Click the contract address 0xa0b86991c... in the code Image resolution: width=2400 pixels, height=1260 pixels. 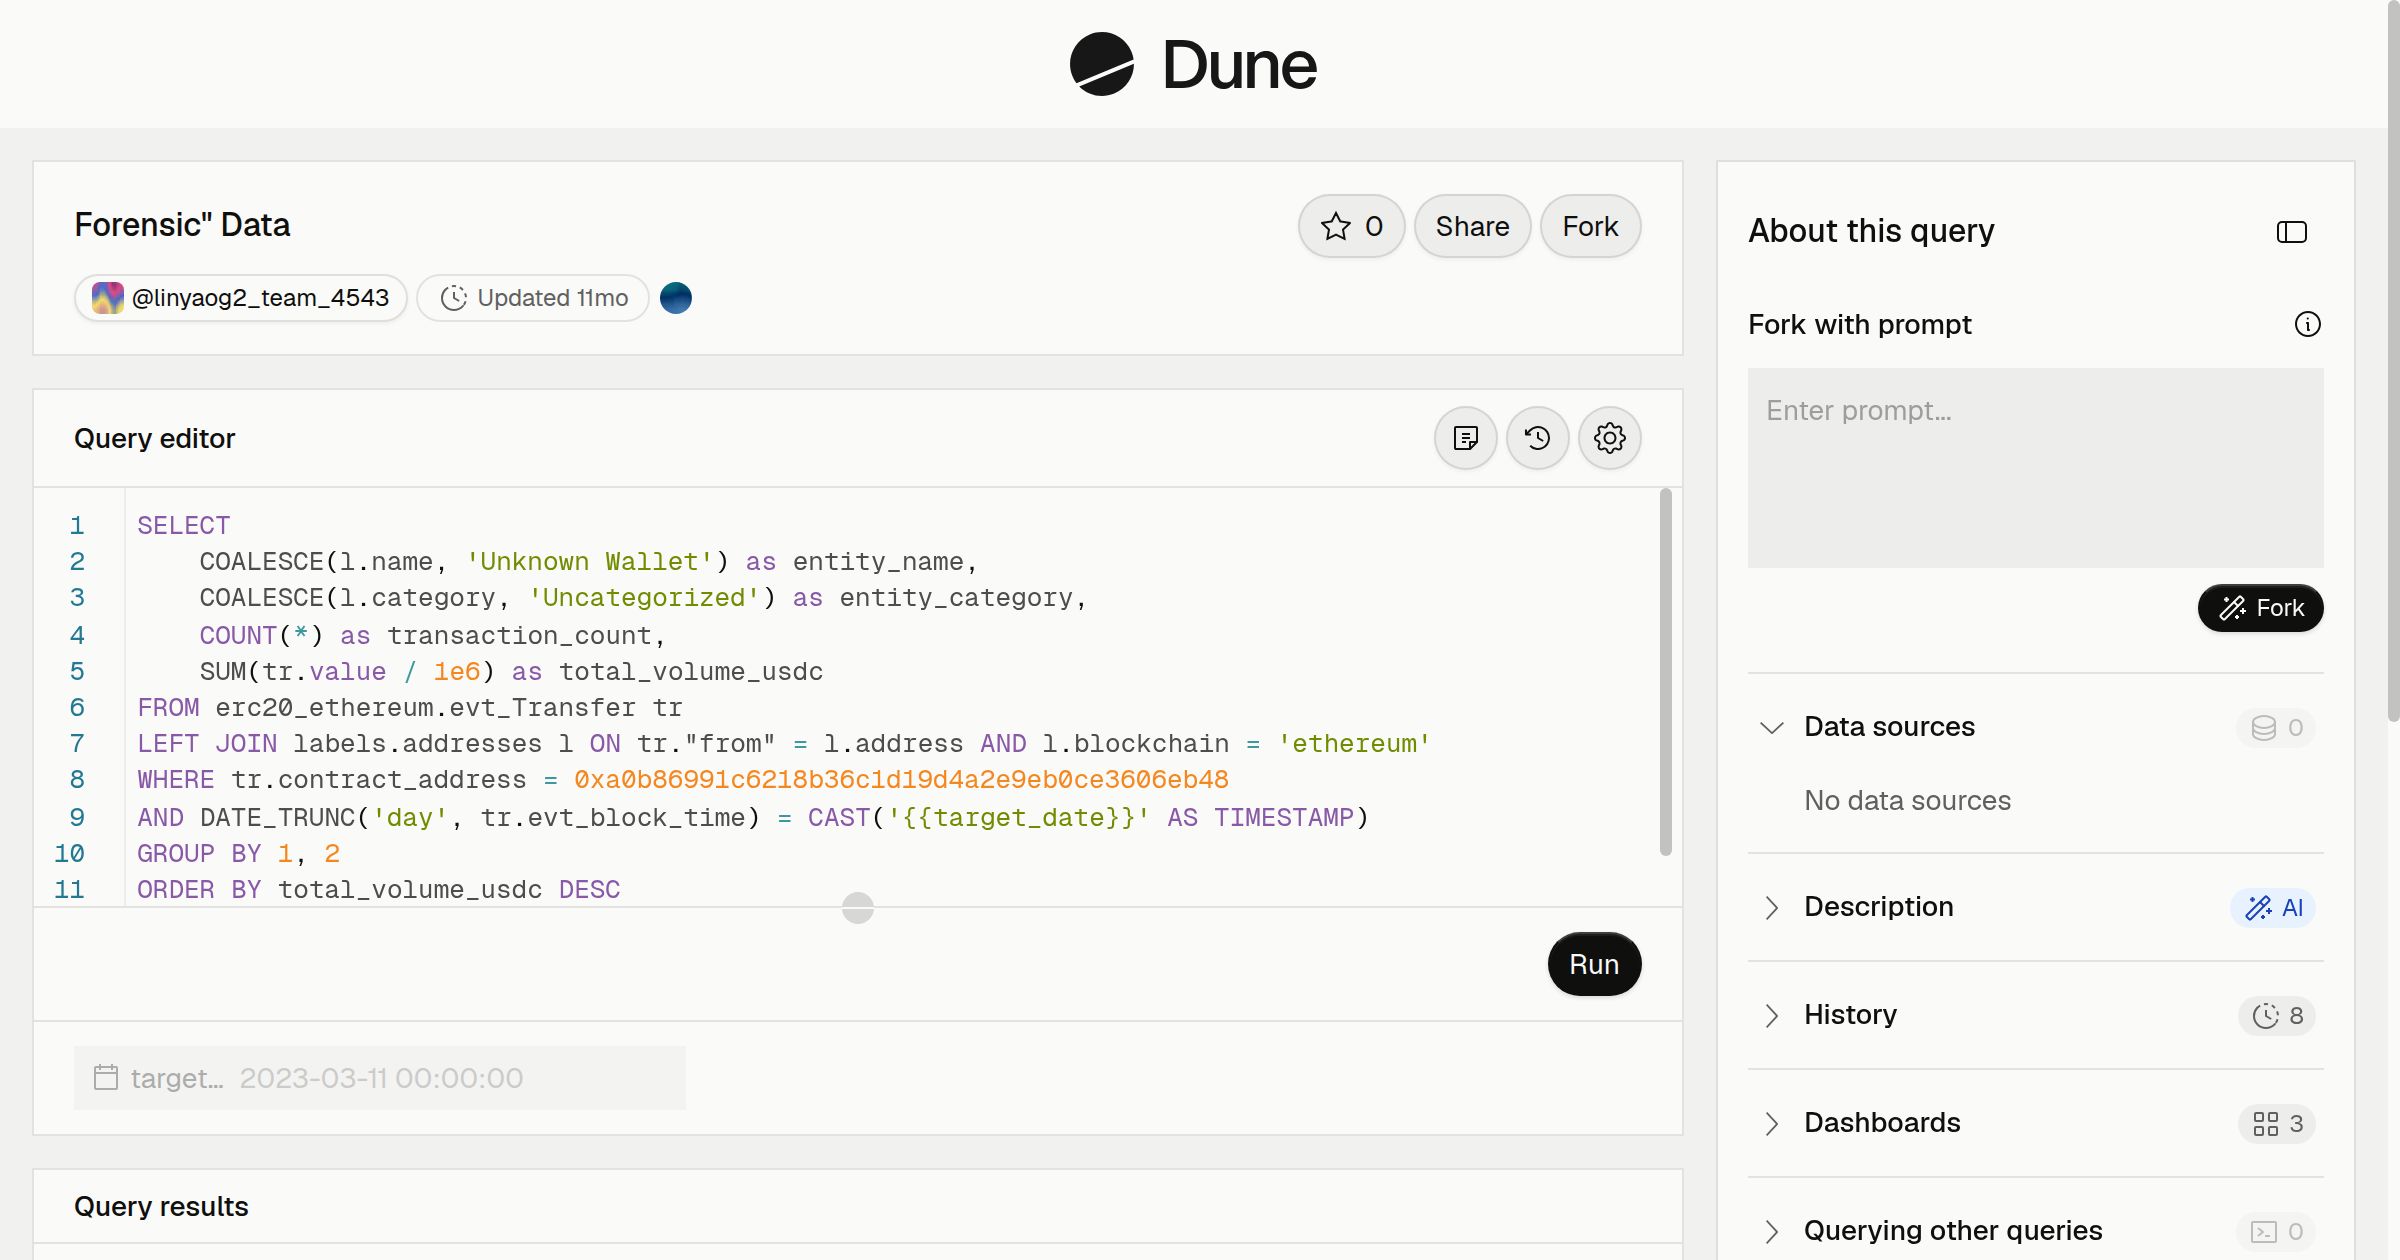[x=901, y=779]
